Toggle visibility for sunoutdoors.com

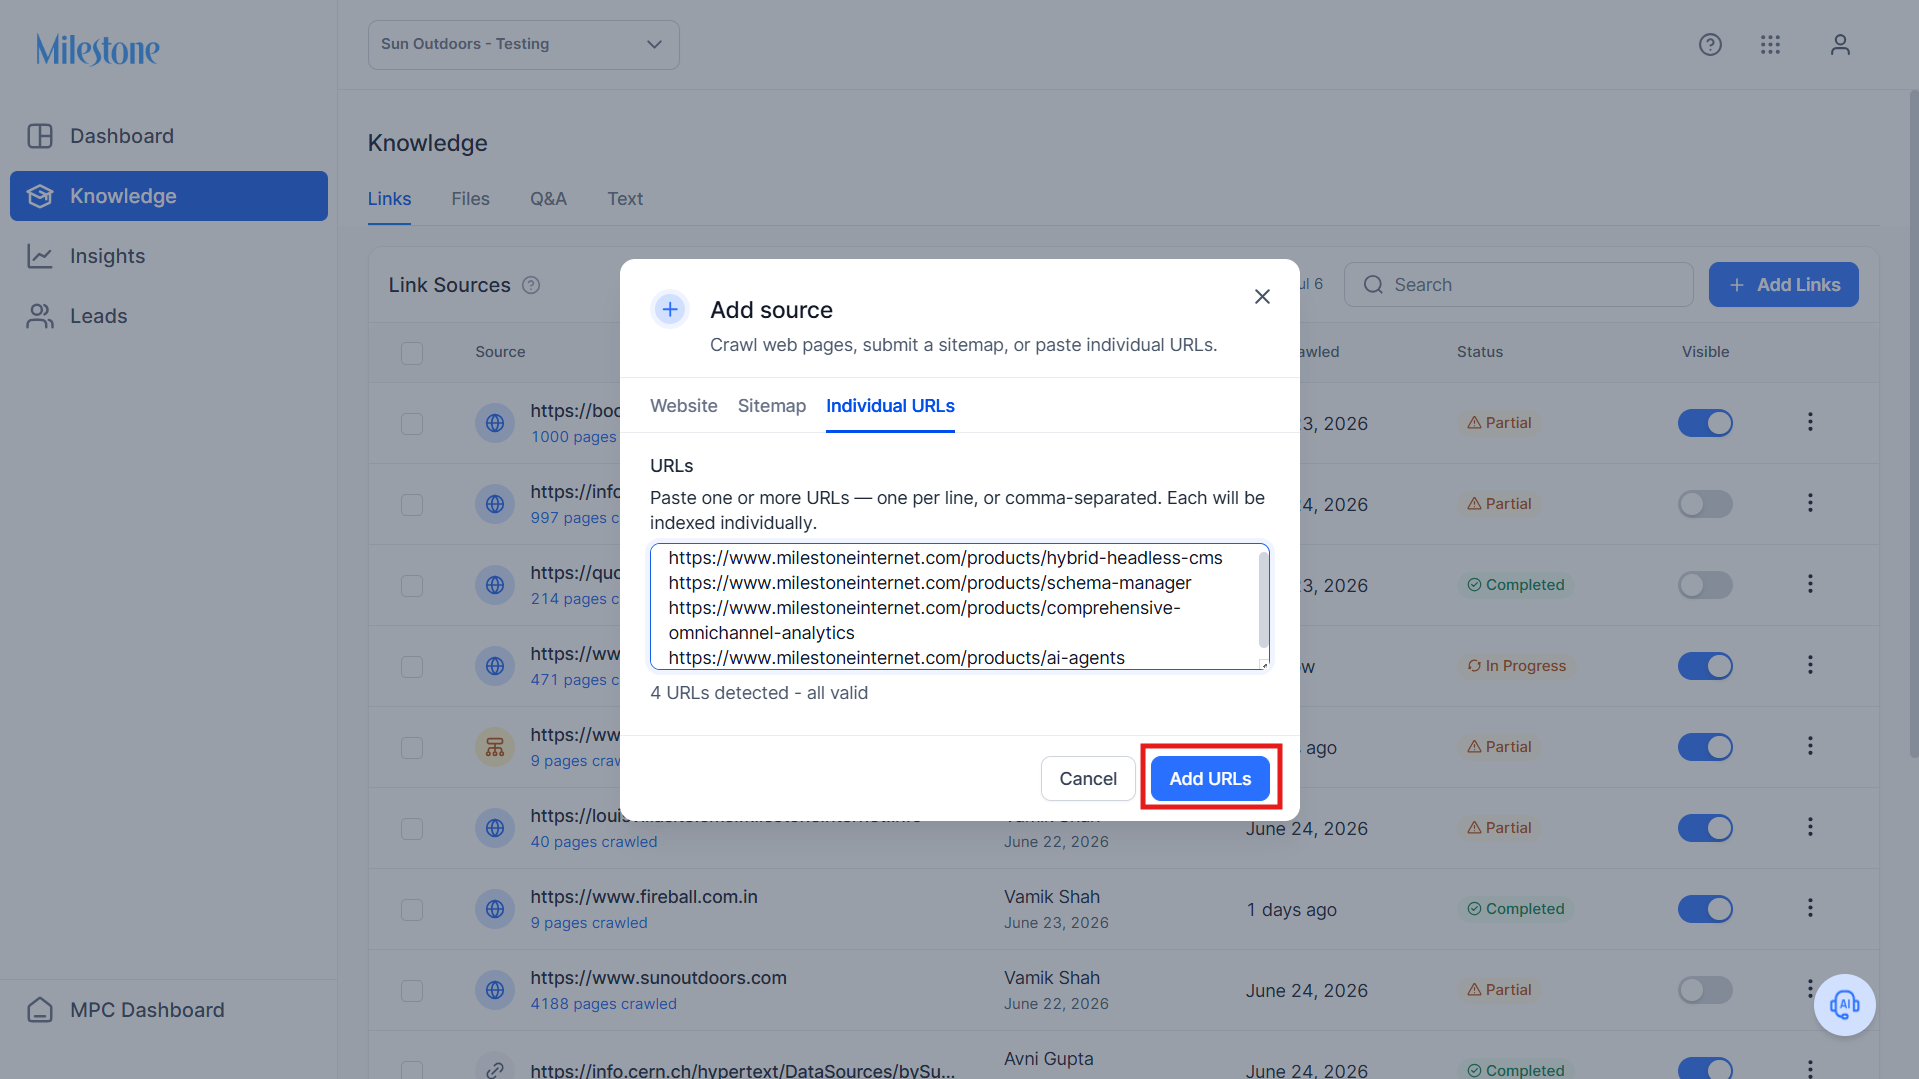point(1705,990)
